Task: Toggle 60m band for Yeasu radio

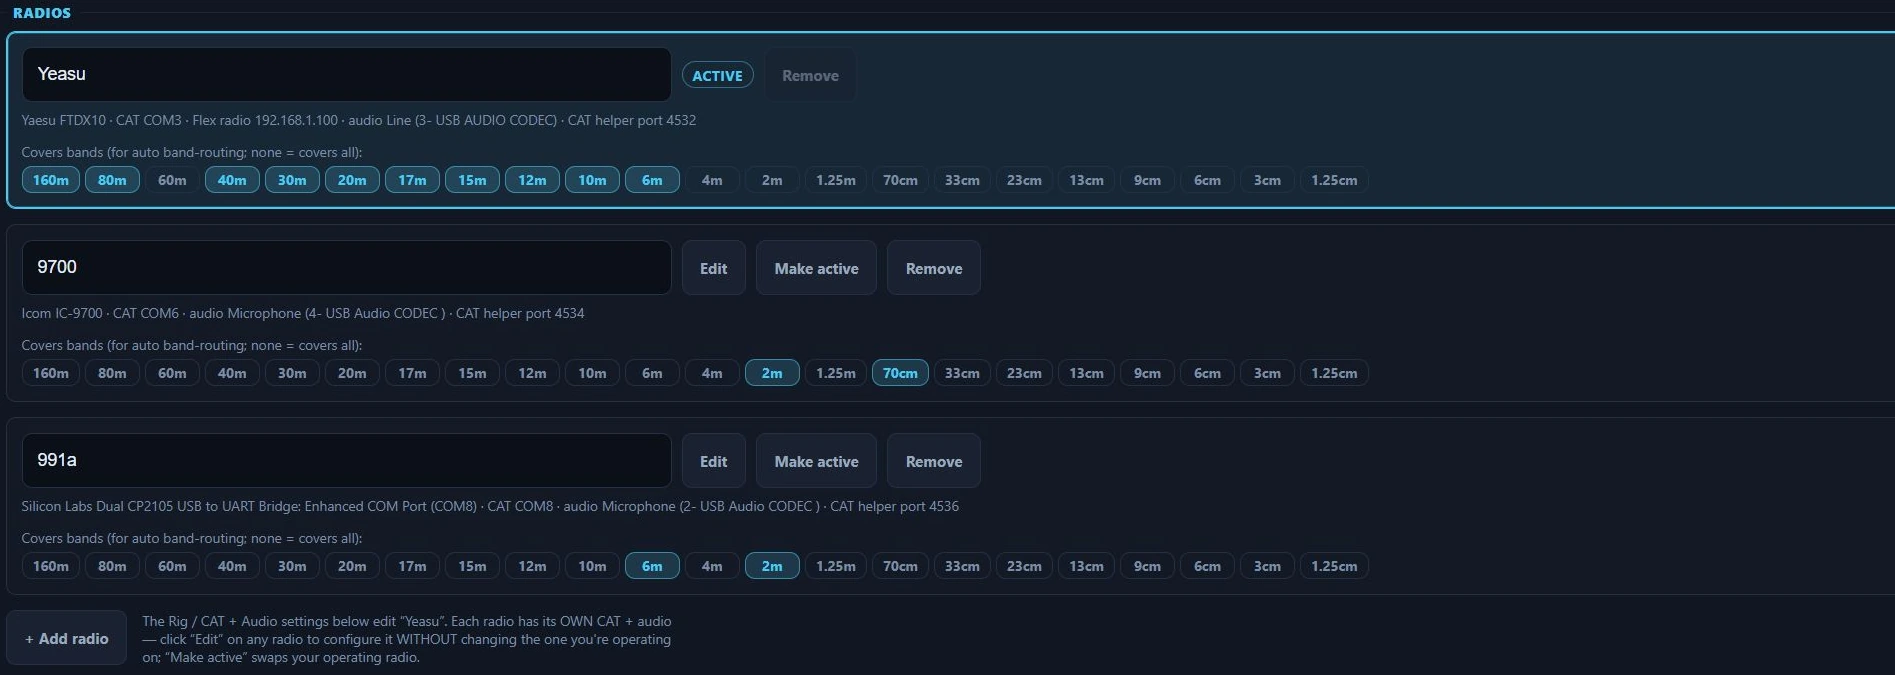Action: coord(172,180)
